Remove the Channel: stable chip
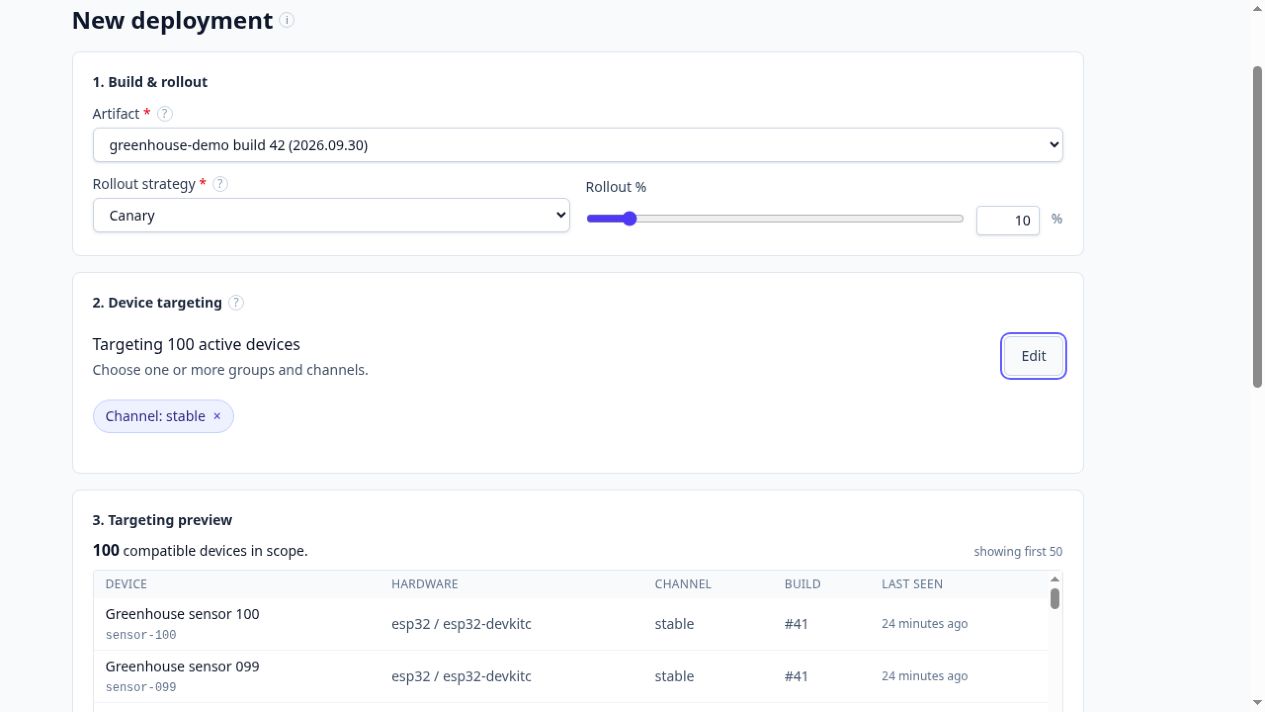This screenshot has height=712, width=1265. (x=217, y=416)
